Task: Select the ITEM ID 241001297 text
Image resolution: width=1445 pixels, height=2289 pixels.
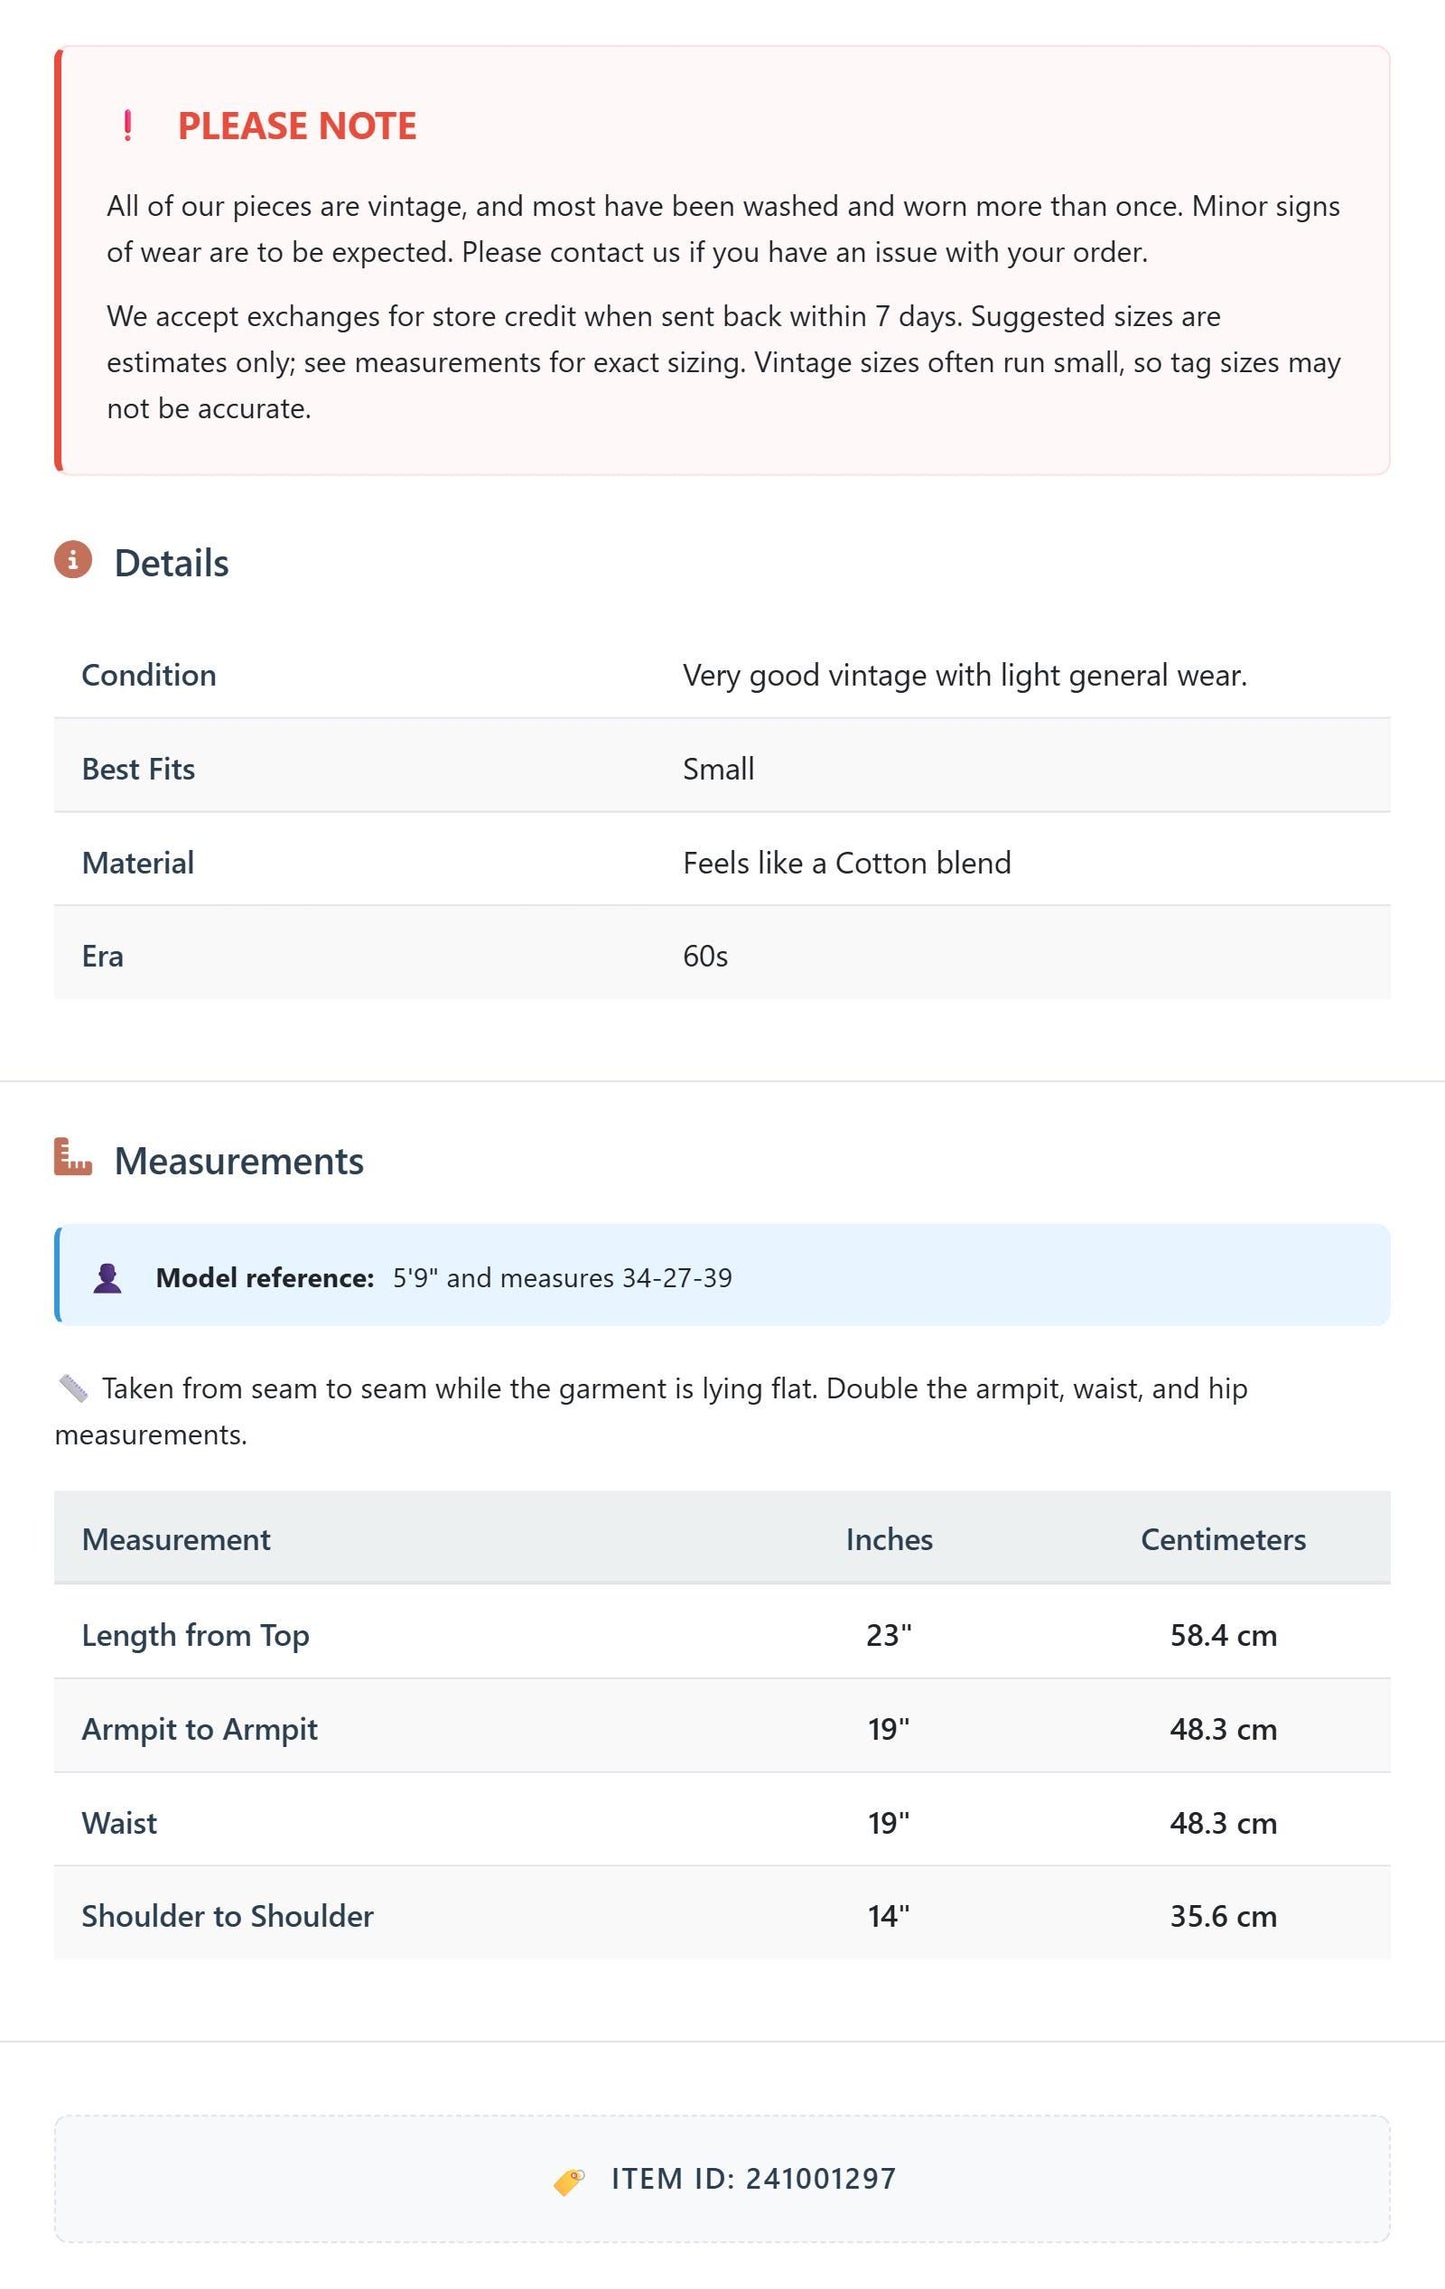Action: [x=754, y=2179]
